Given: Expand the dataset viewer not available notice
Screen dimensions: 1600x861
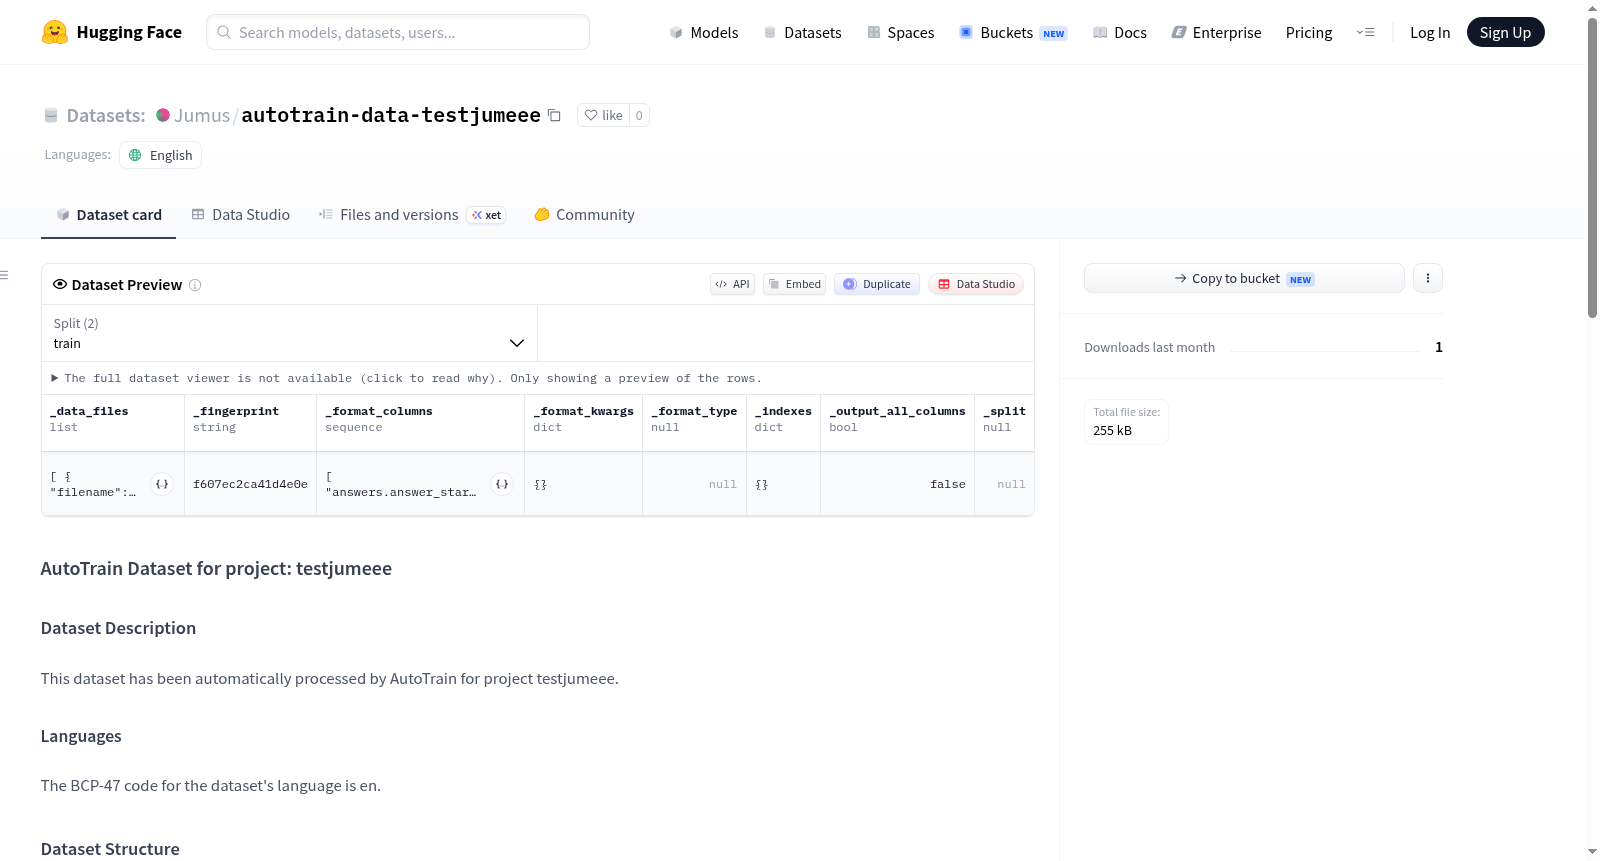Looking at the screenshot, I should point(406,378).
